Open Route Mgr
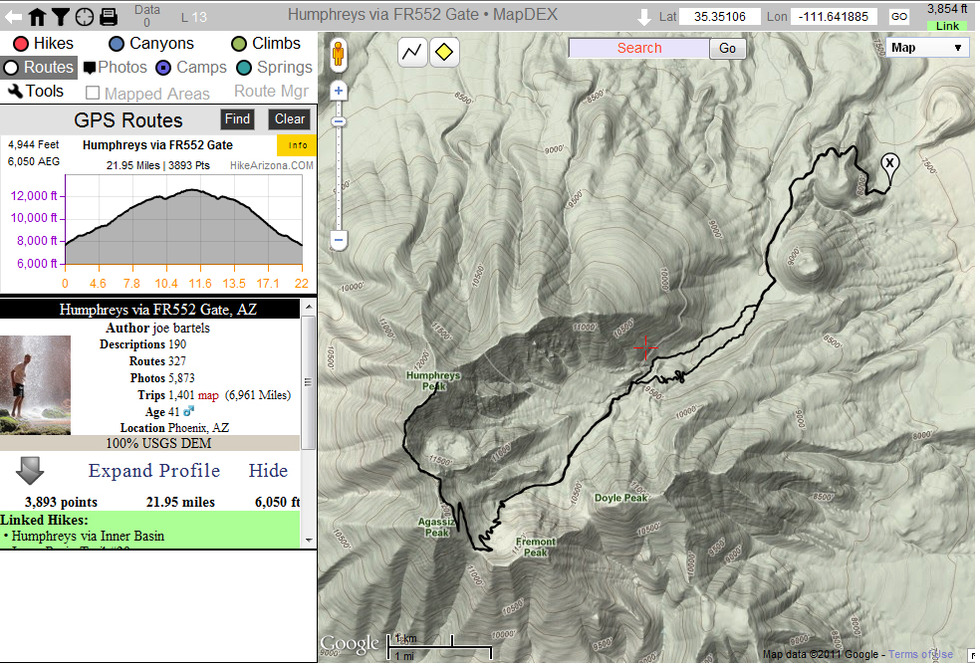This screenshot has height=666, width=980. click(x=271, y=91)
